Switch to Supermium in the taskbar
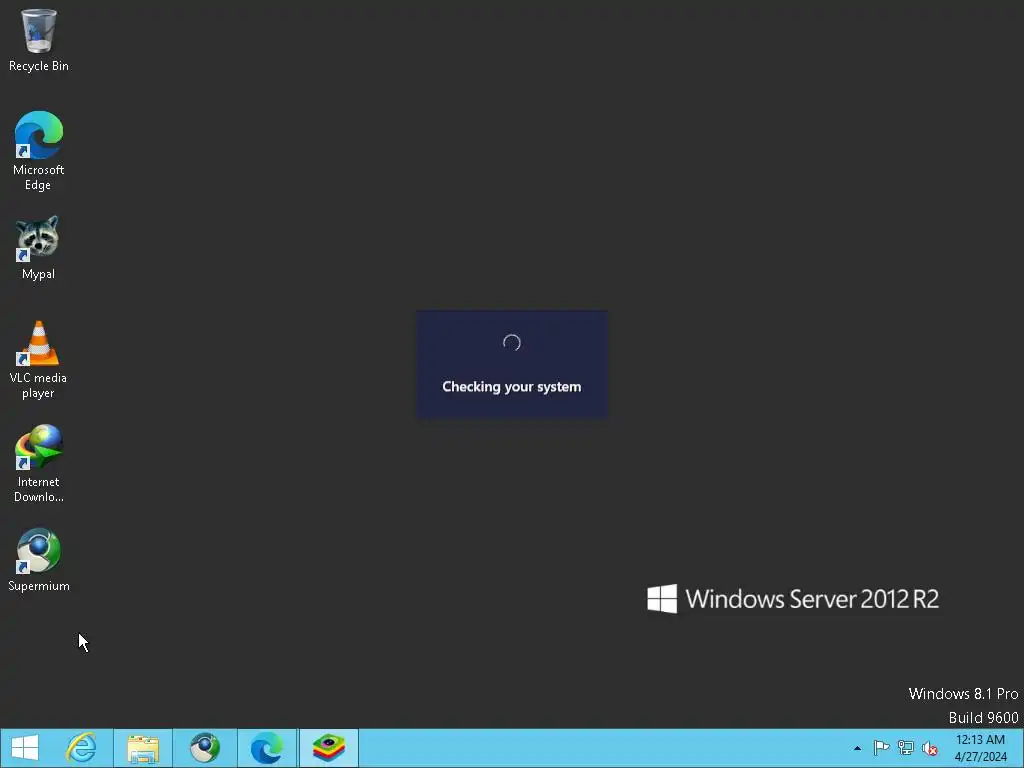This screenshot has width=1024, height=768. coord(205,748)
